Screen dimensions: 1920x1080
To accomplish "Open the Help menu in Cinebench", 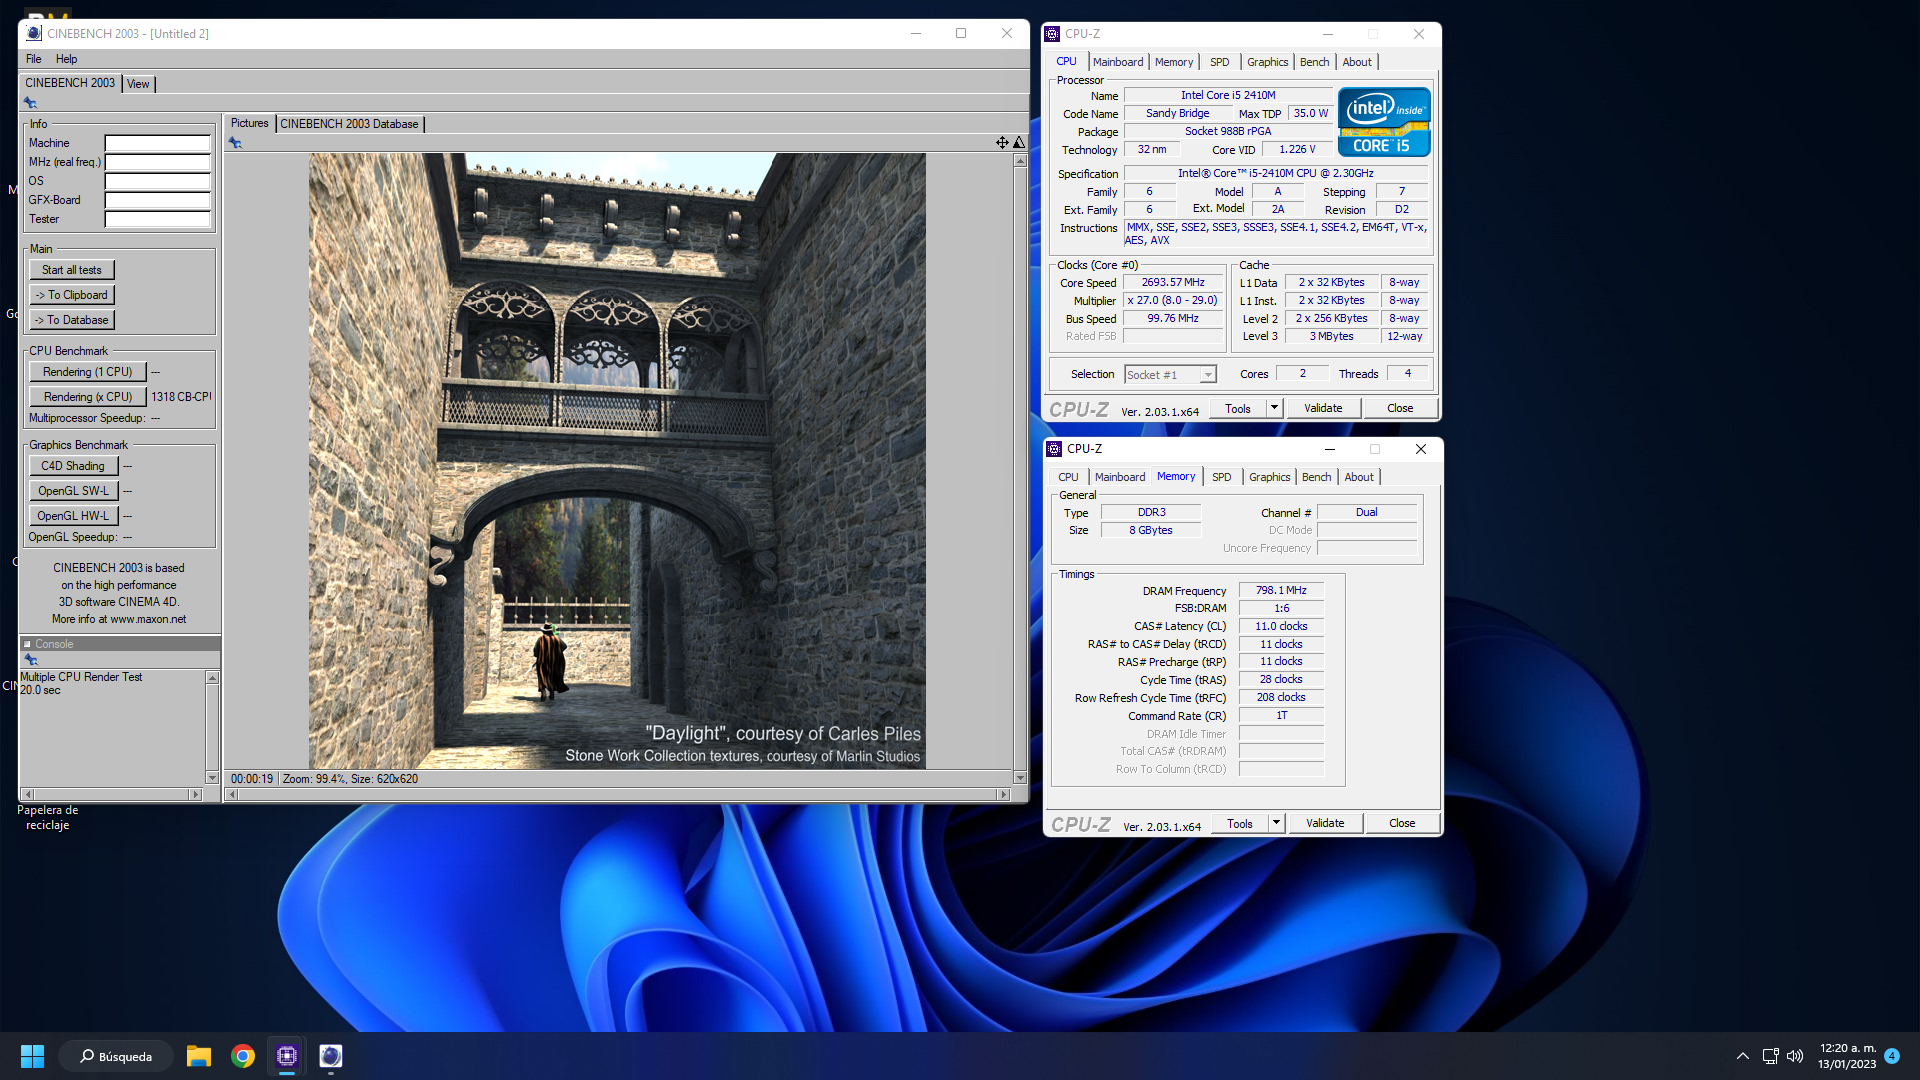I will tap(66, 59).
